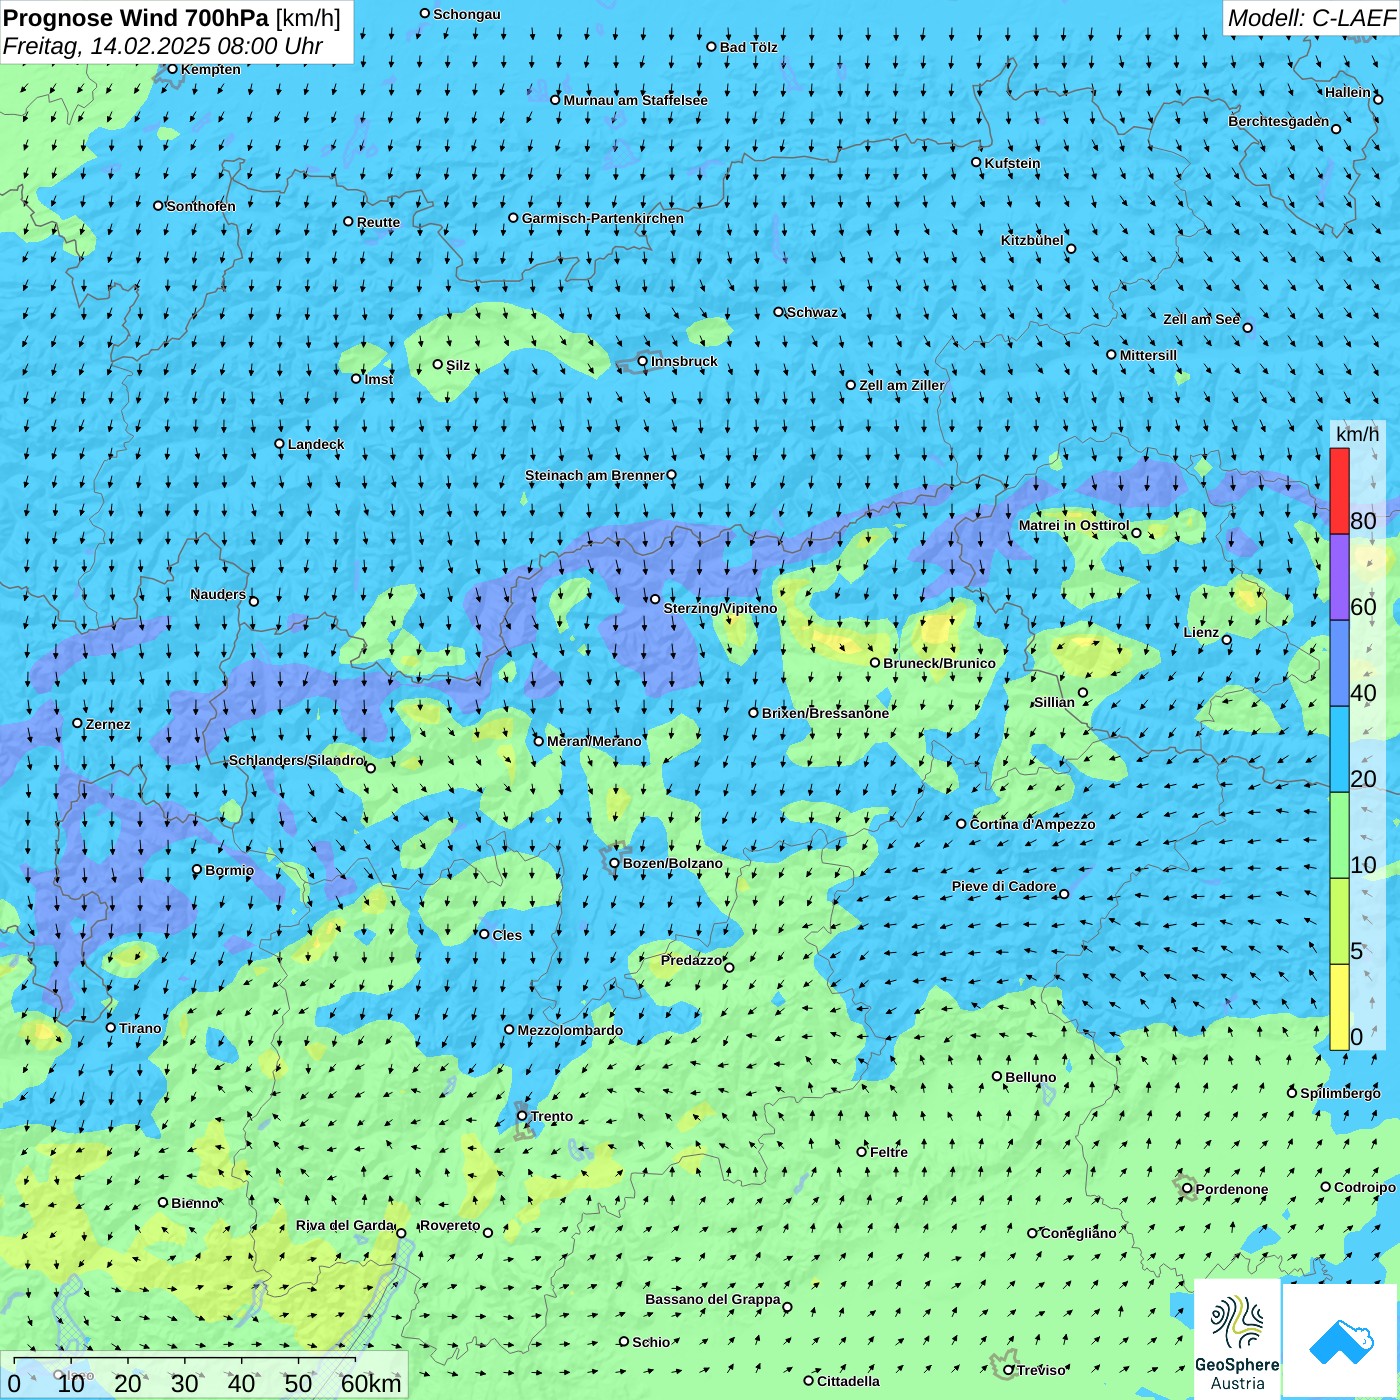The width and height of the screenshot is (1400, 1400).
Task: Click the Bruneck/Brunico label
Action: (940, 663)
